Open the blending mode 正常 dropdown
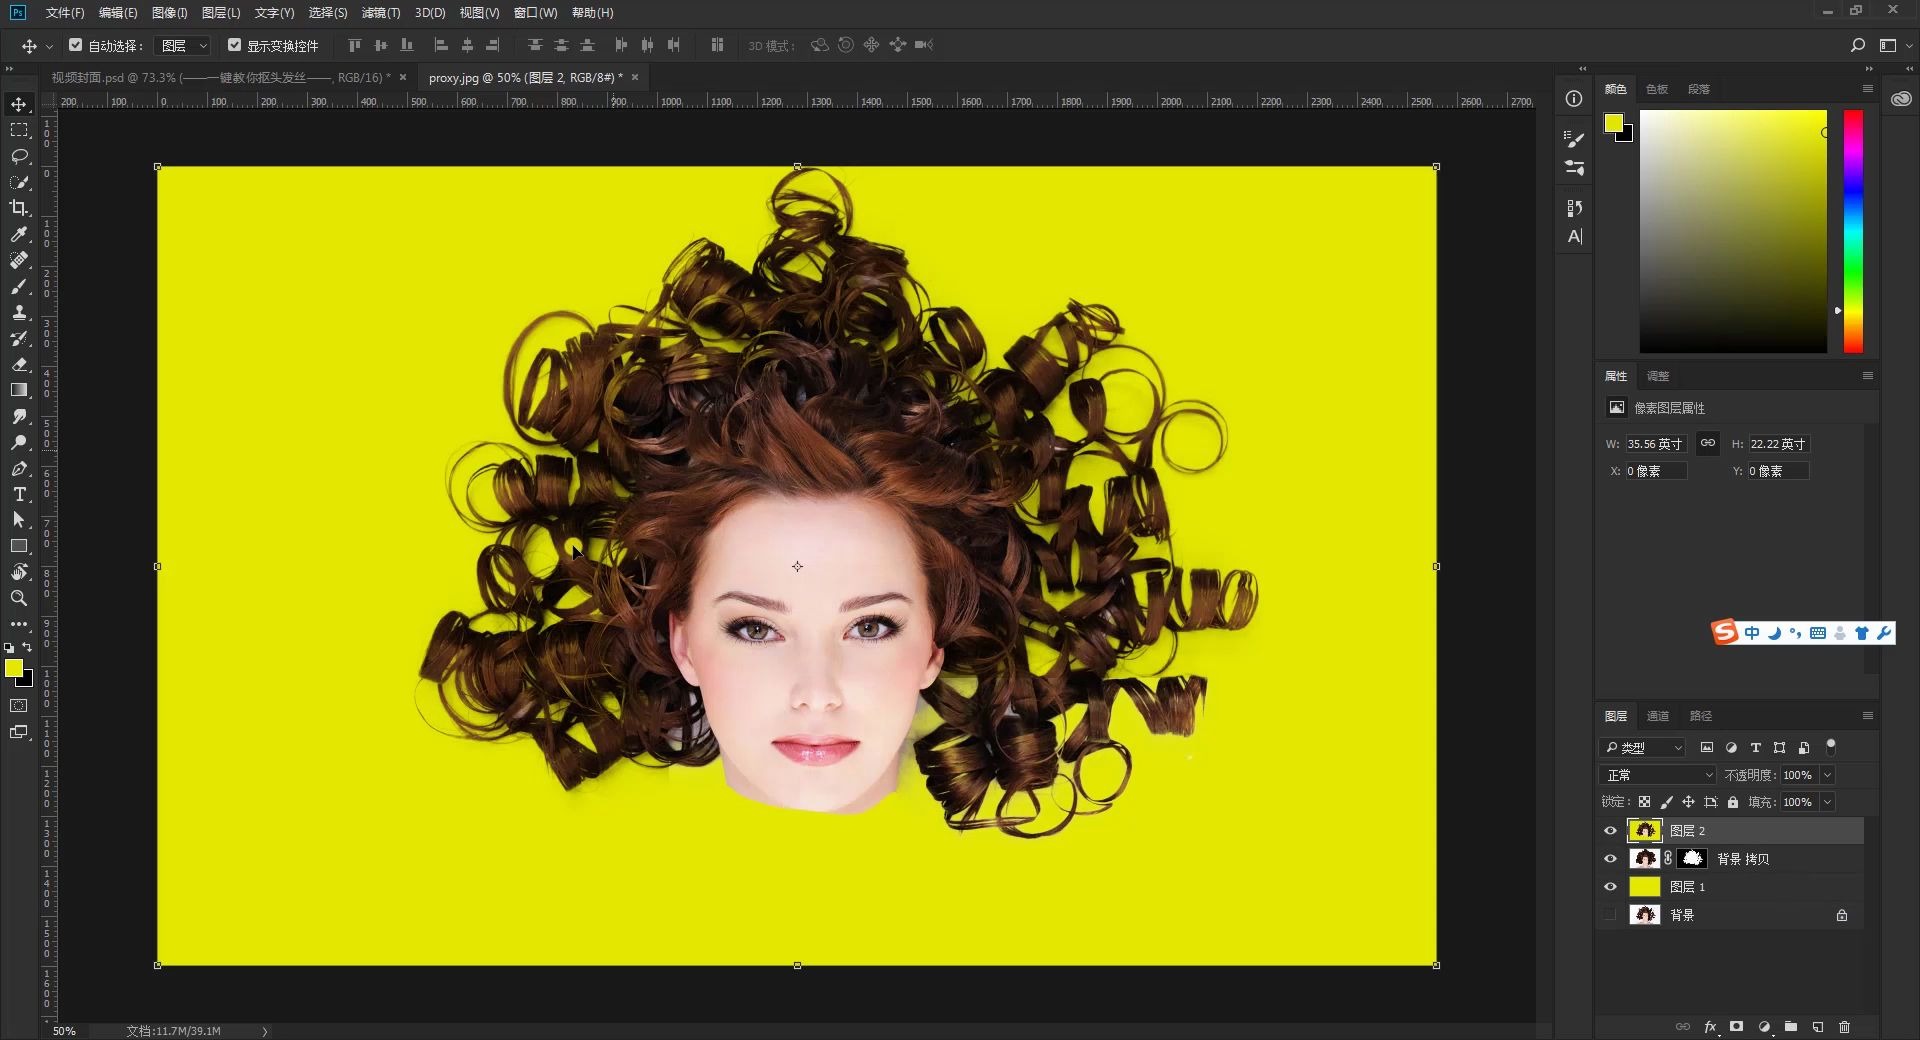This screenshot has height=1040, width=1920. tap(1658, 775)
